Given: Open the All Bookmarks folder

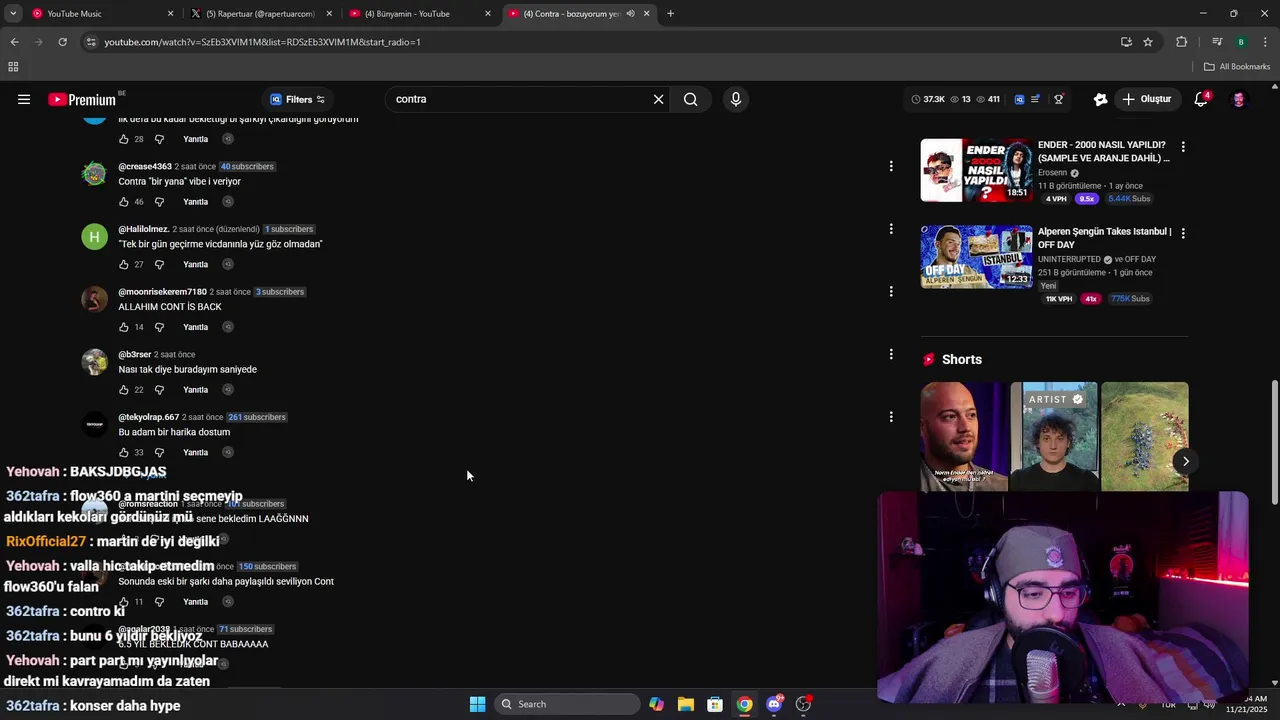Looking at the screenshot, I should [x=1237, y=67].
